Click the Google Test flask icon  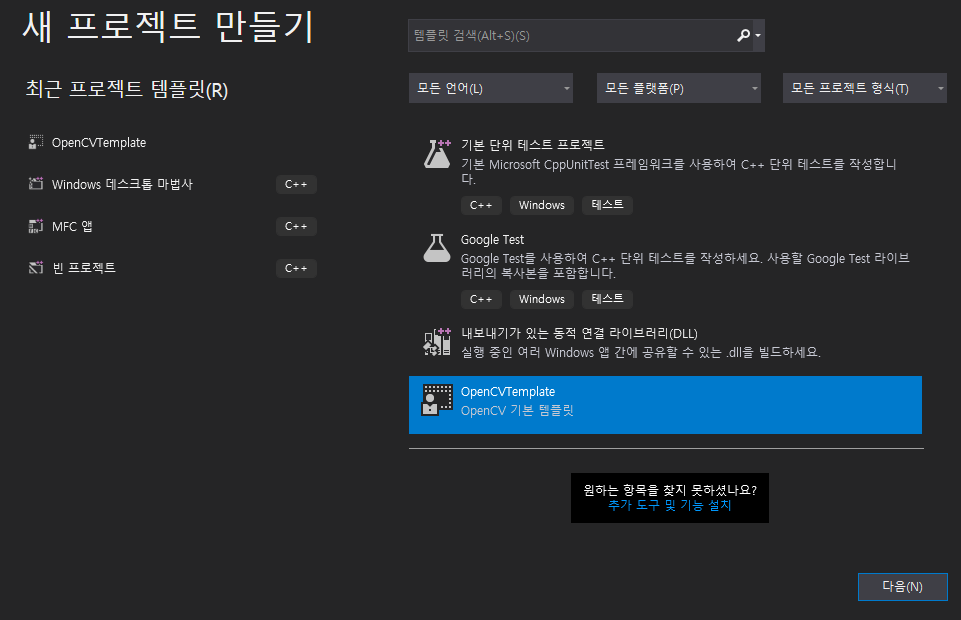(437, 248)
